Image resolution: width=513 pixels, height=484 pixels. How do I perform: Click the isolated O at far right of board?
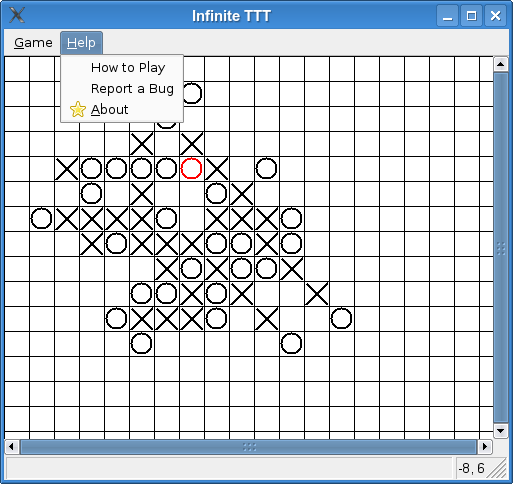(341, 319)
